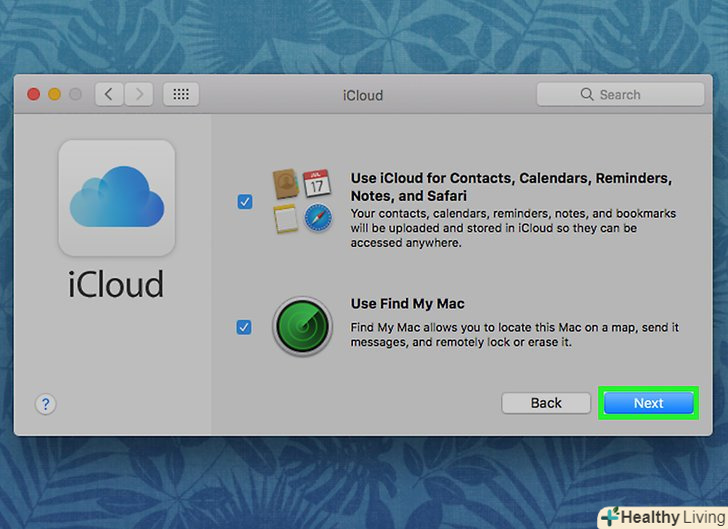Click the Contacts book icon
The image size is (728, 529).
(x=286, y=183)
